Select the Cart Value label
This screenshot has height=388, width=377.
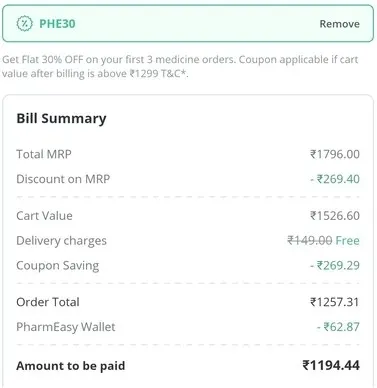coord(44,216)
